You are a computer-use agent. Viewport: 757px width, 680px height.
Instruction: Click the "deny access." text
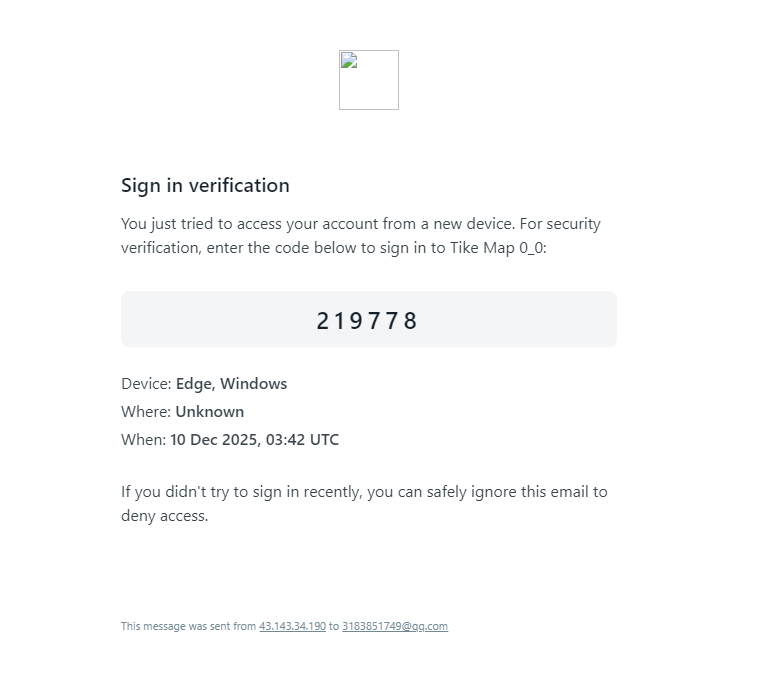[x=164, y=517]
